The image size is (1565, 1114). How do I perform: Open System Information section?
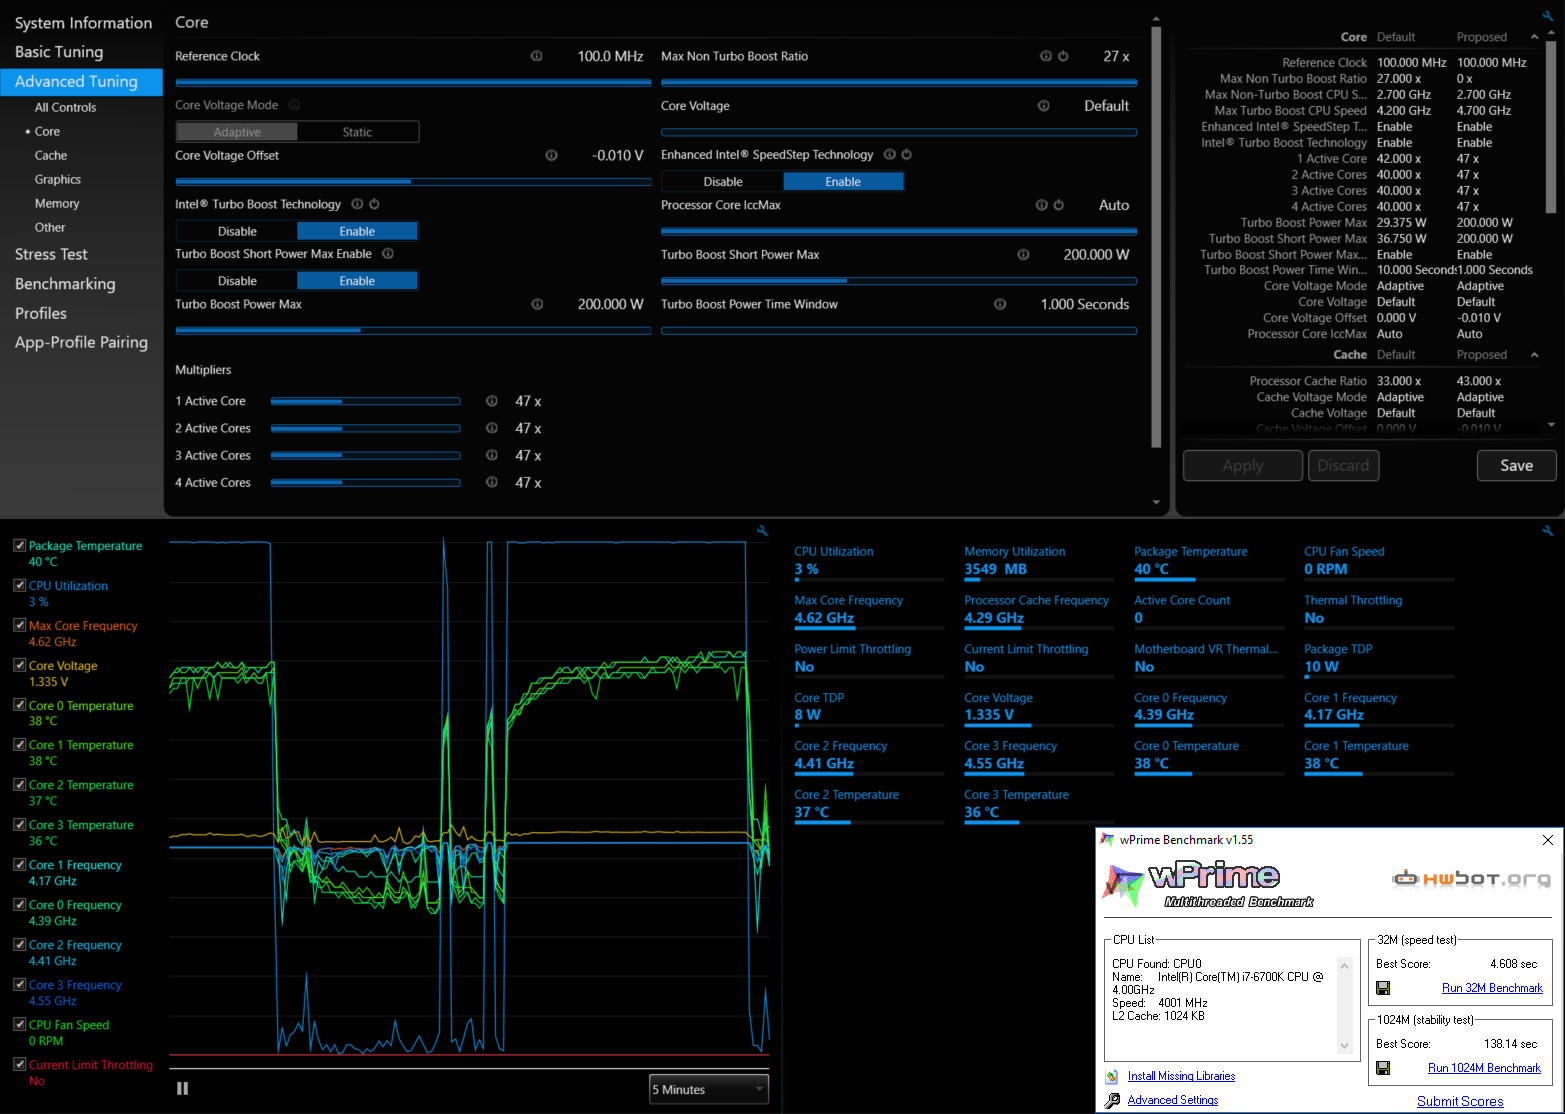click(x=83, y=23)
